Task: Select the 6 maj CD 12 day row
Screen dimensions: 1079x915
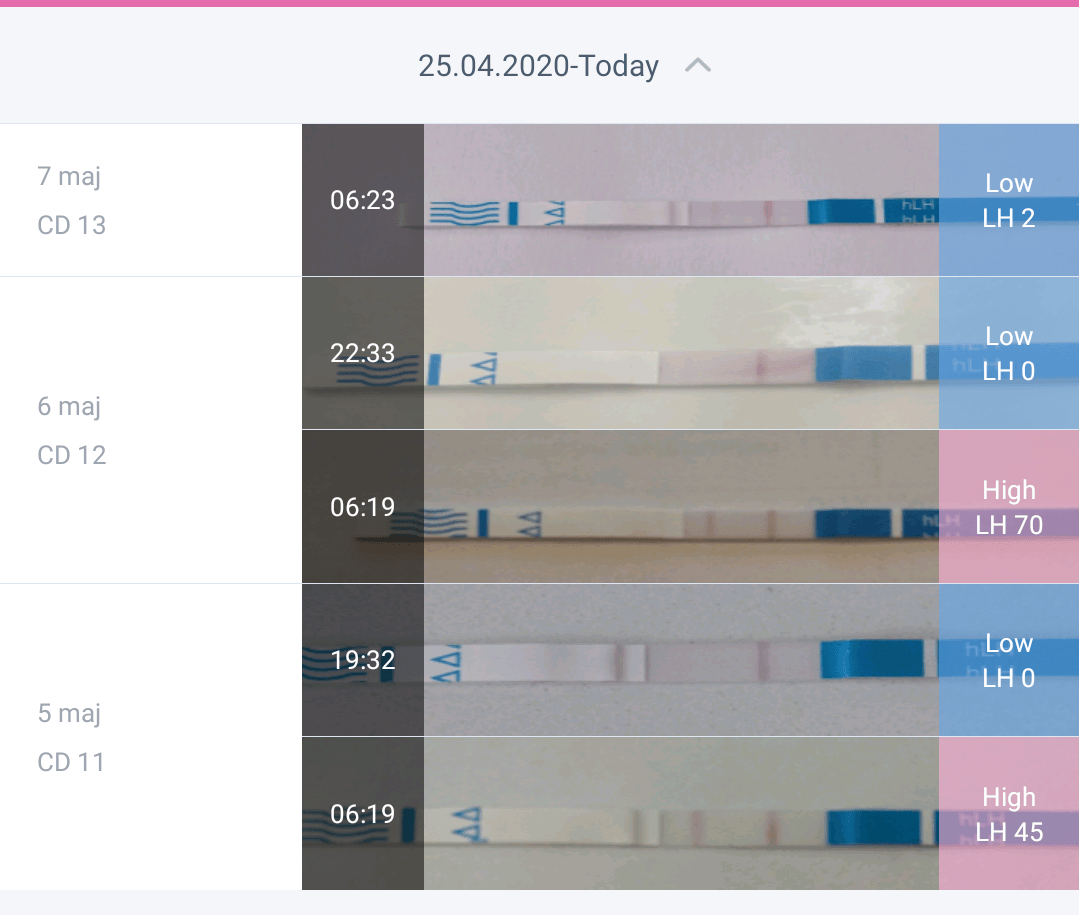Action: click(x=151, y=431)
